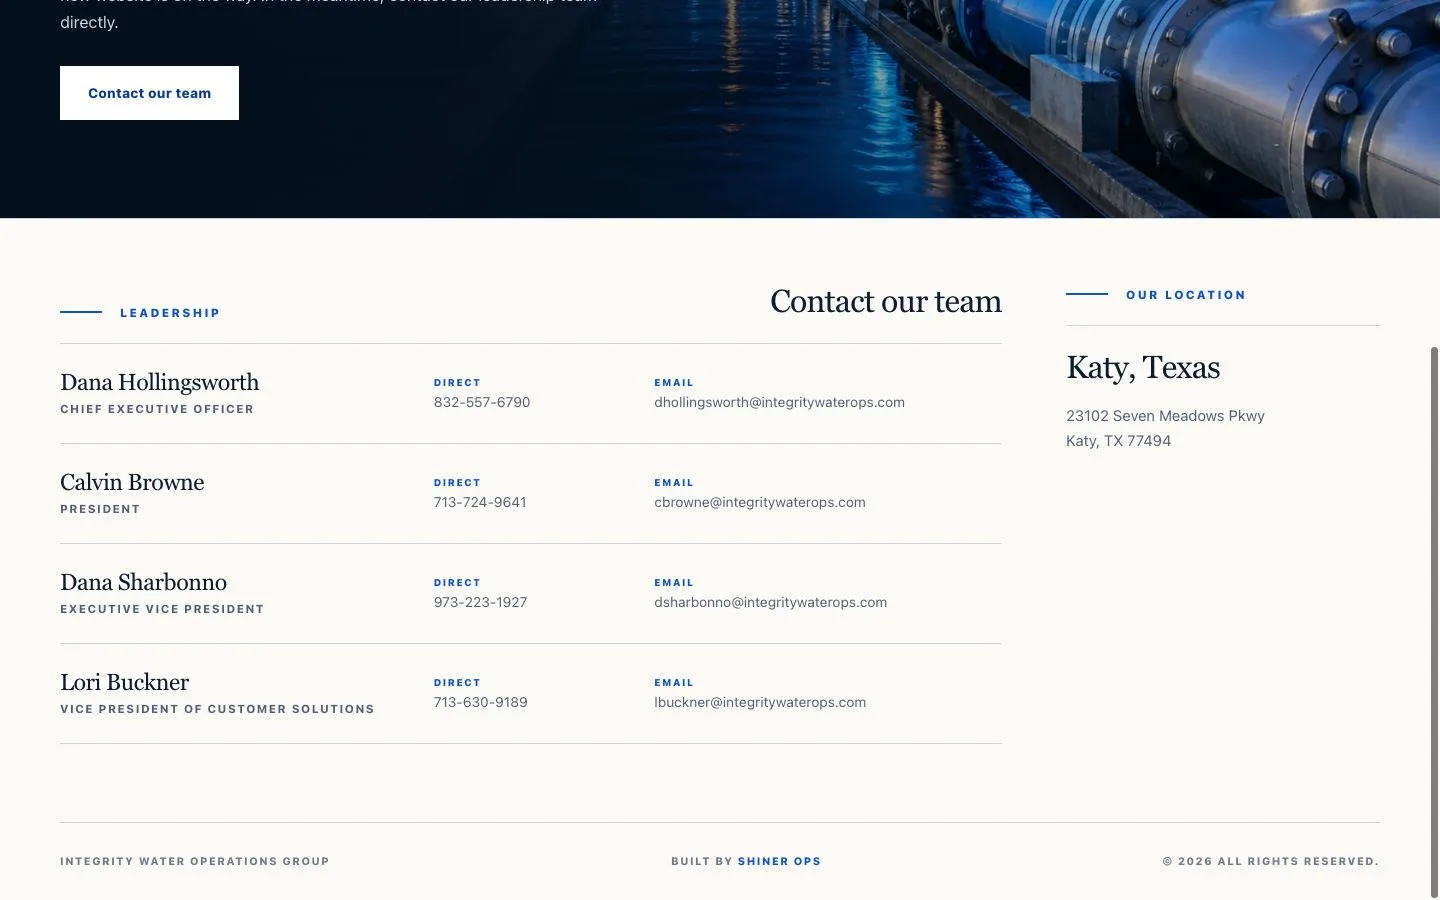Click the phone number 973-223-1927
Viewport: 1440px width, 900px height.
(x=480, y=602)
